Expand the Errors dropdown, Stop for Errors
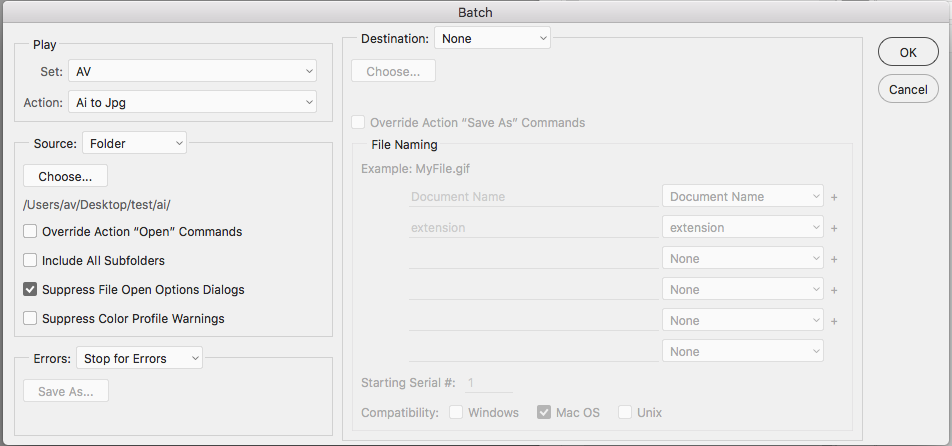 (139, 358)
